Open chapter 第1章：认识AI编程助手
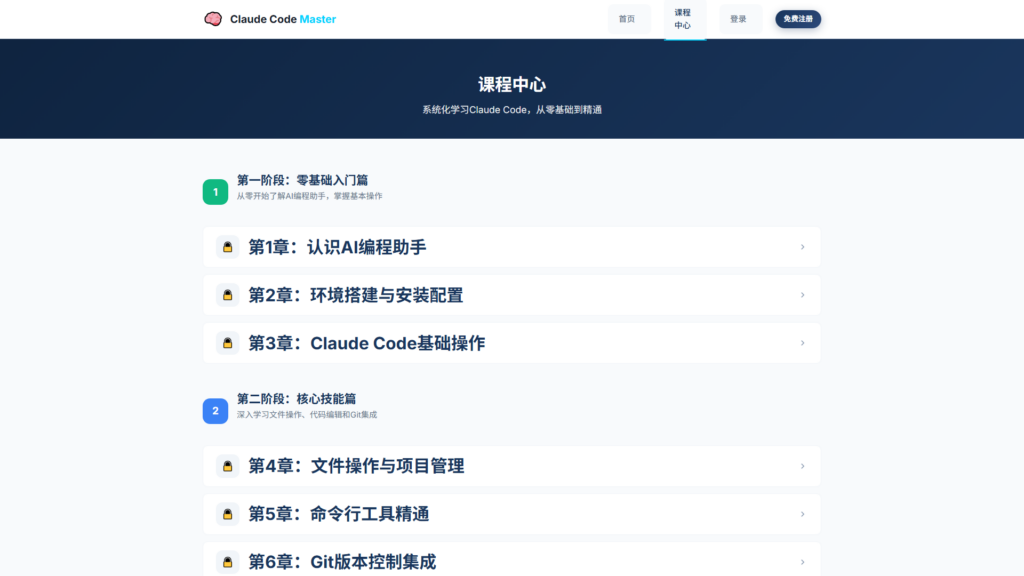 point(512,247)
